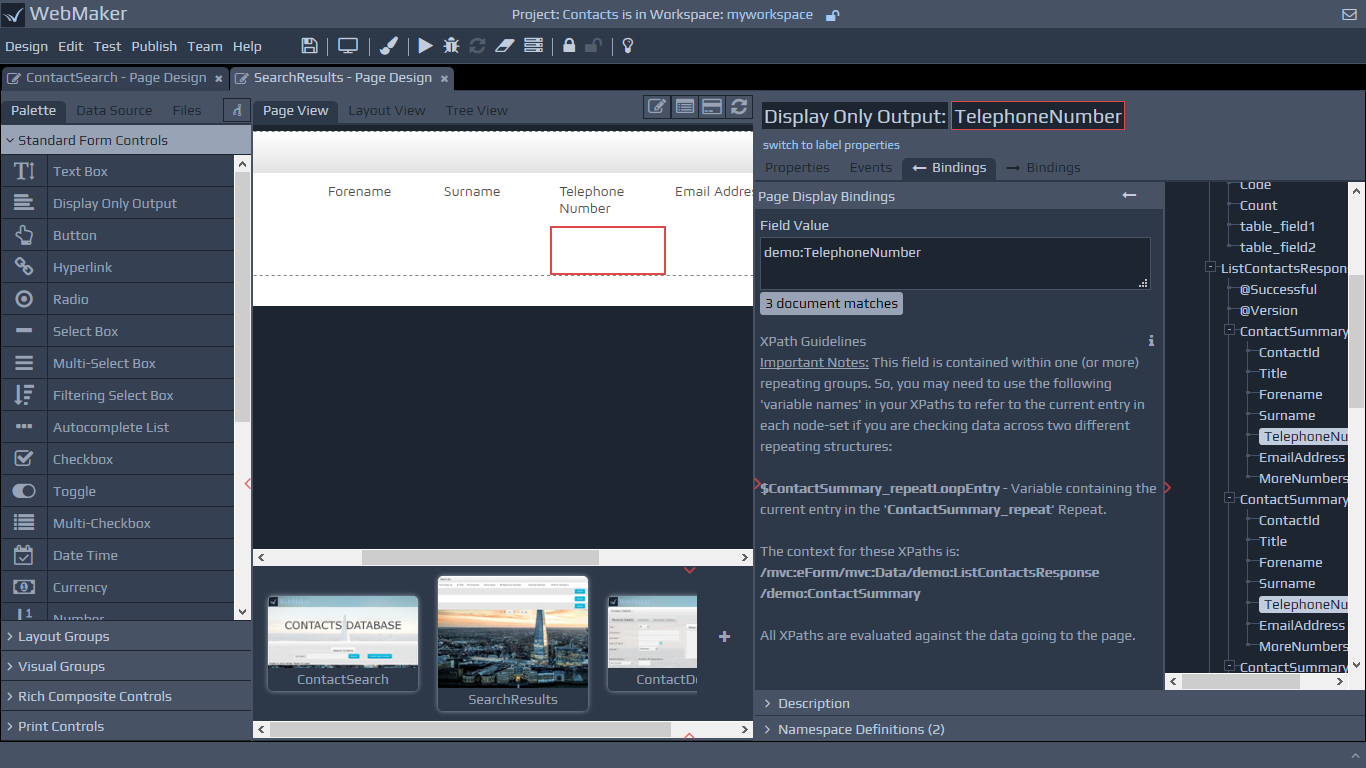Viewport: 1366px width, 768px height.
Task: Collapse the Standard Form Controls section
Action: tap(125, 140)
